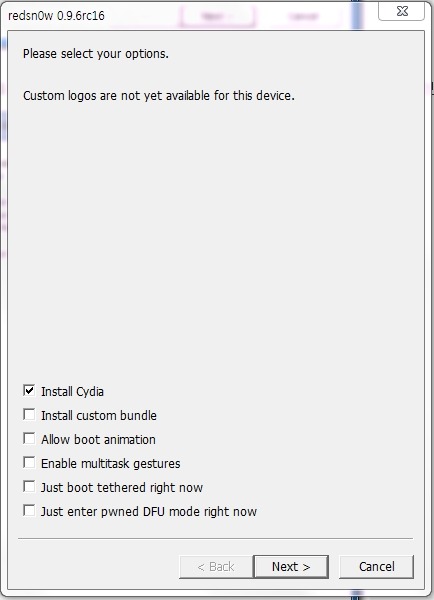Click the separator line above the navigation buttons
Screen dimensions: 434x600
pos(215,539)
